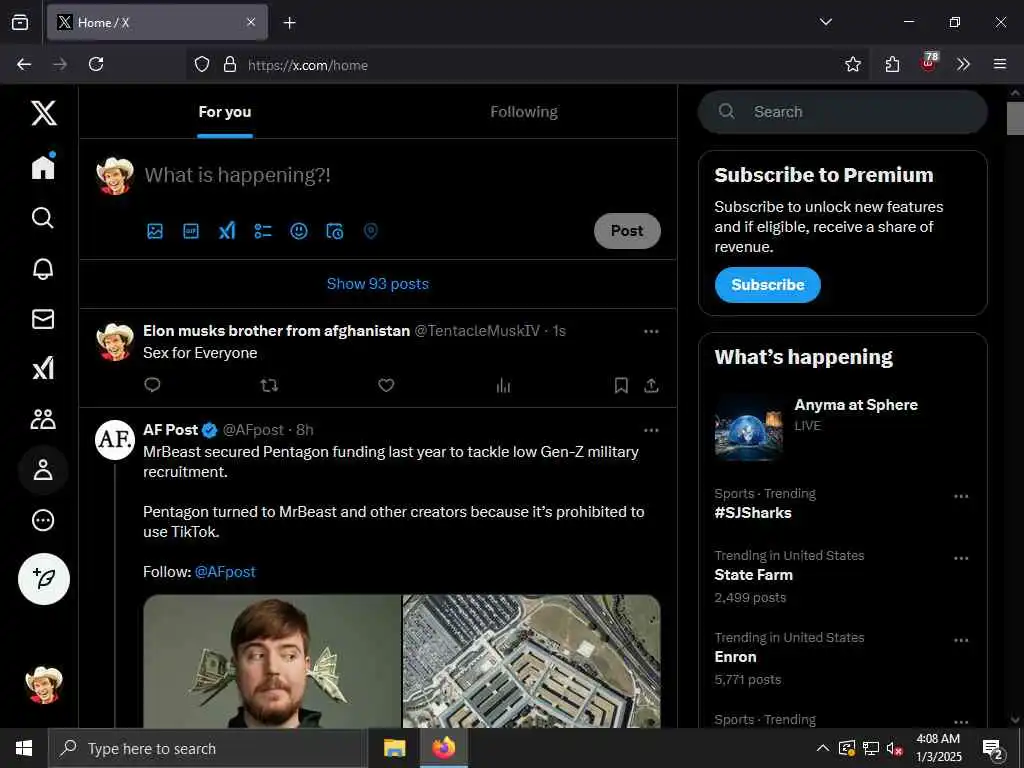The image size is (1024, 768).
Task: Open Messages envelope in the sidebar
Action: click(43, 319)
